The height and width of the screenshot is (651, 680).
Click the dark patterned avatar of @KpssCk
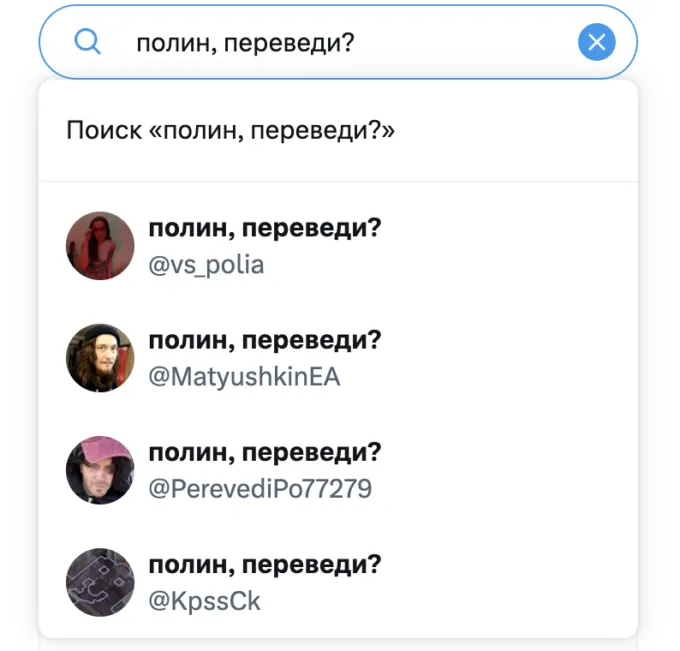[100, 582]
